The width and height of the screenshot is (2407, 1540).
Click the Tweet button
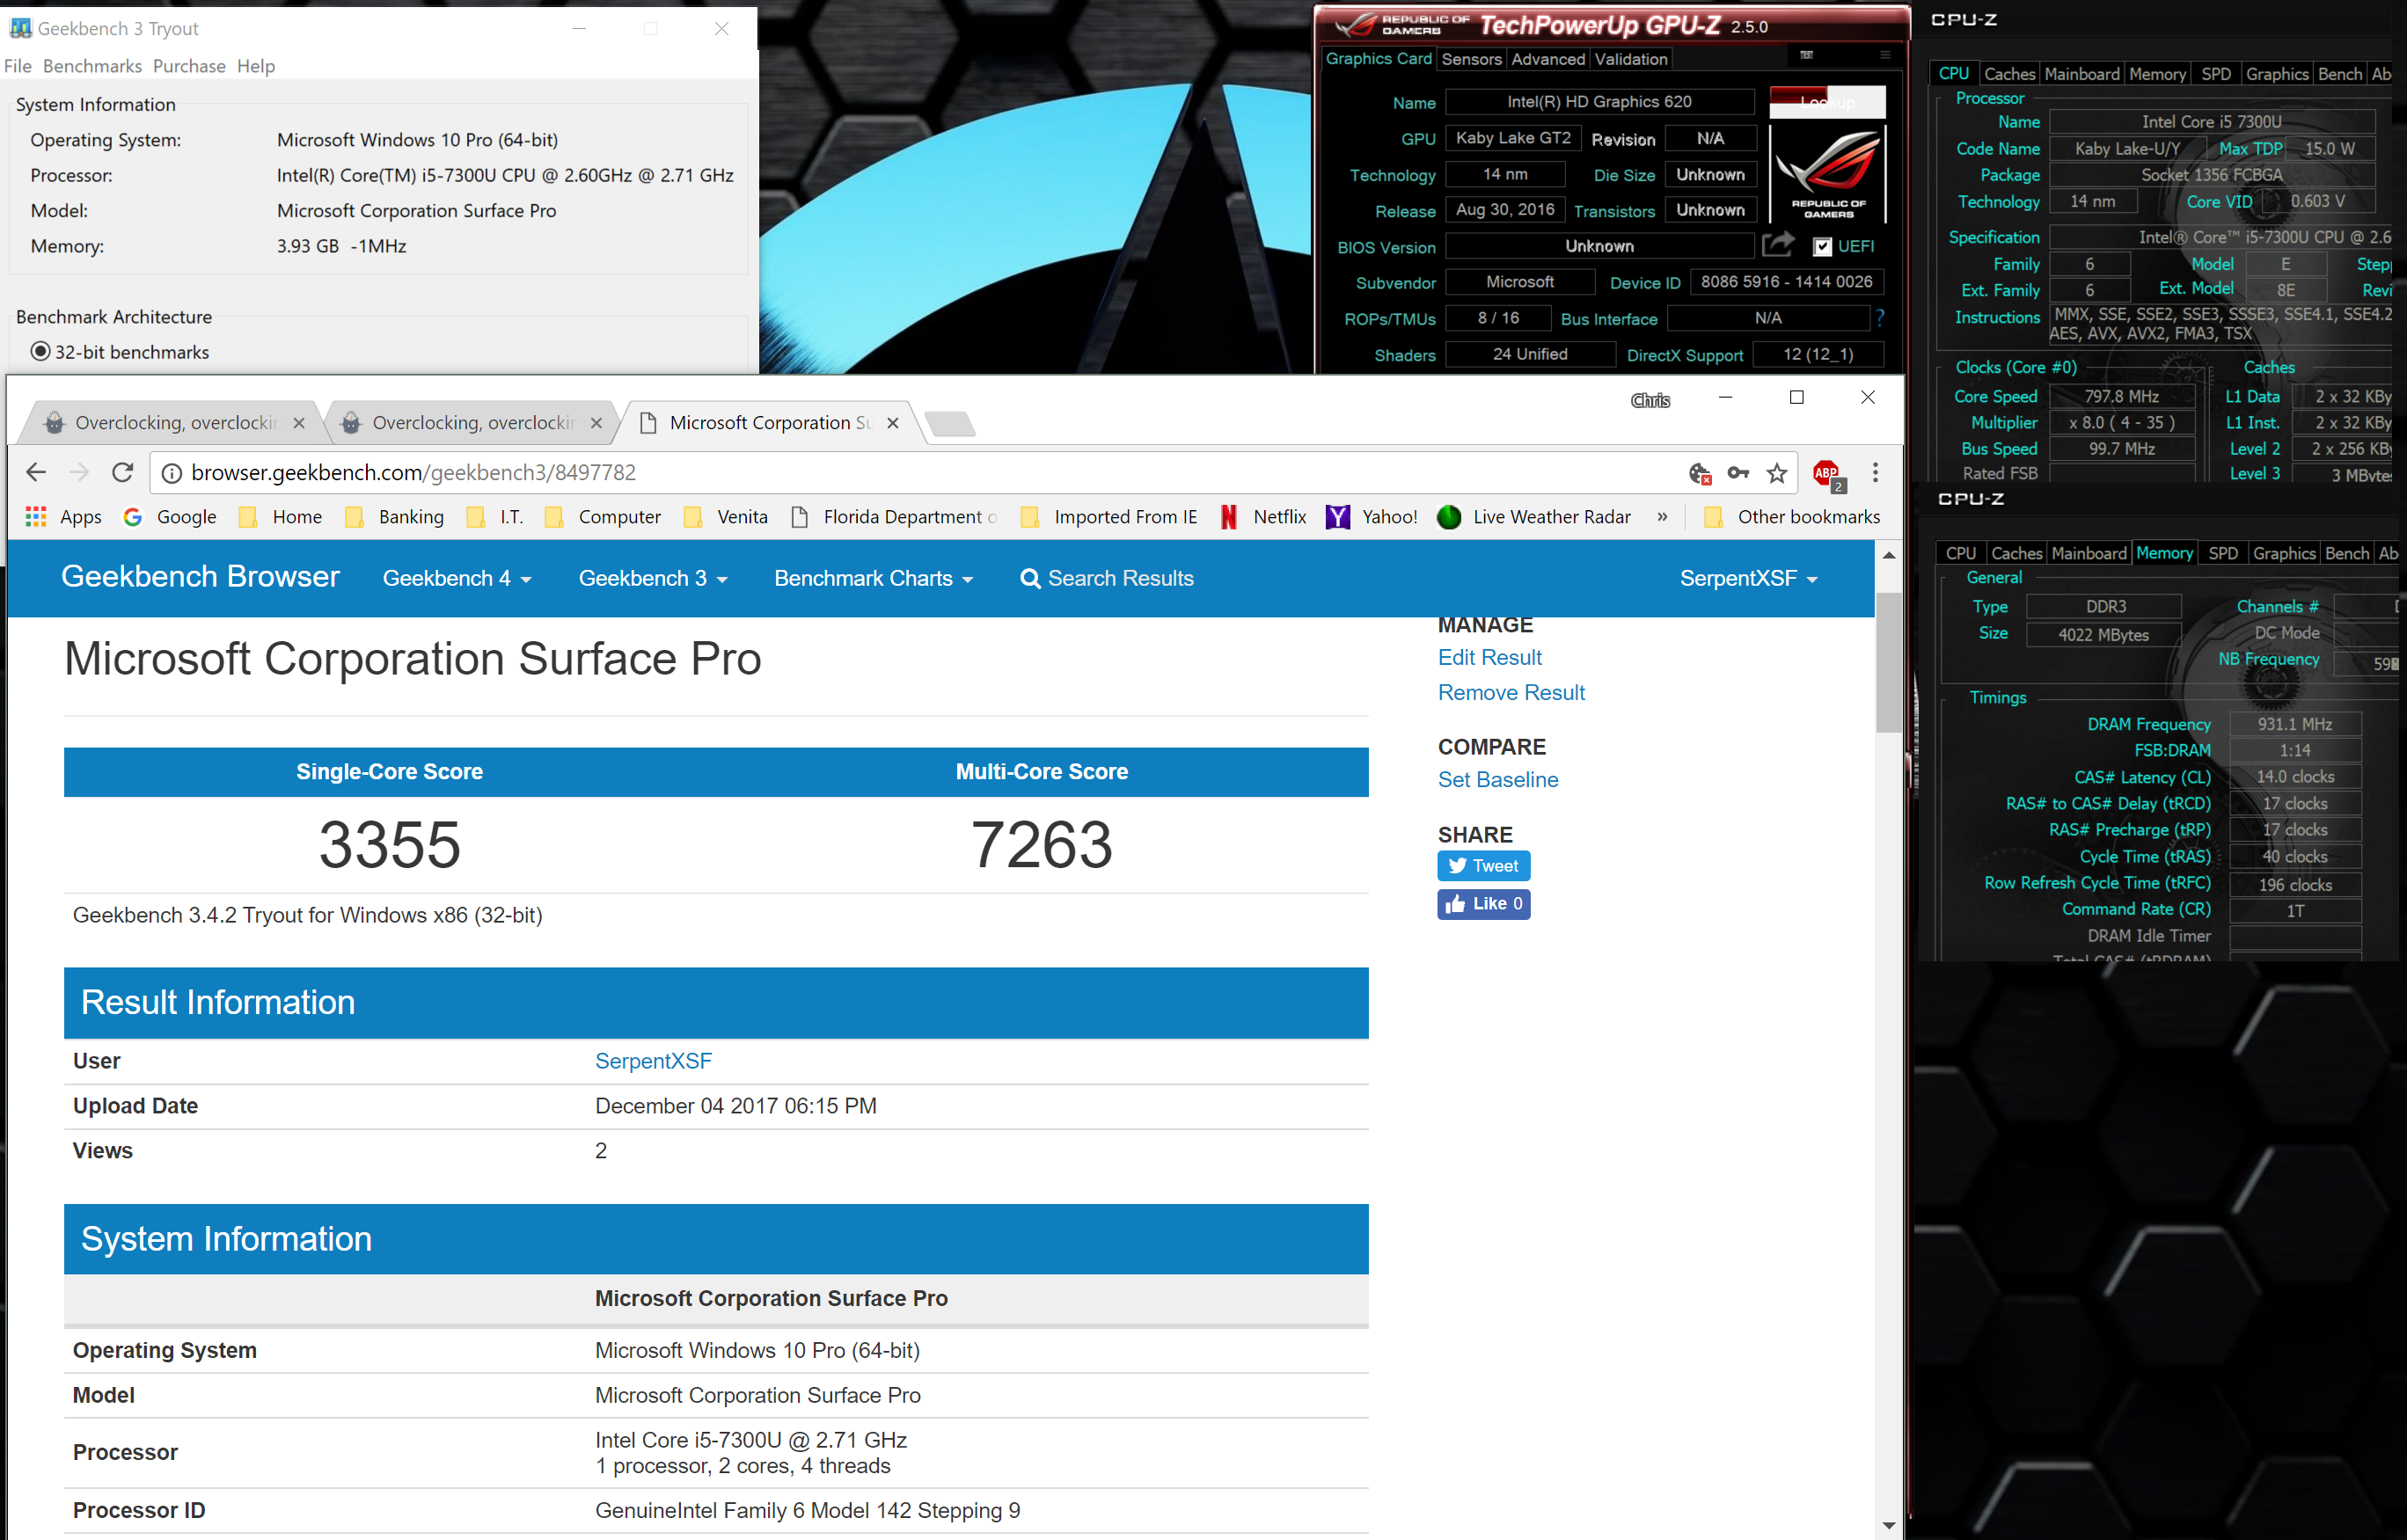[x=1484, y=866]
